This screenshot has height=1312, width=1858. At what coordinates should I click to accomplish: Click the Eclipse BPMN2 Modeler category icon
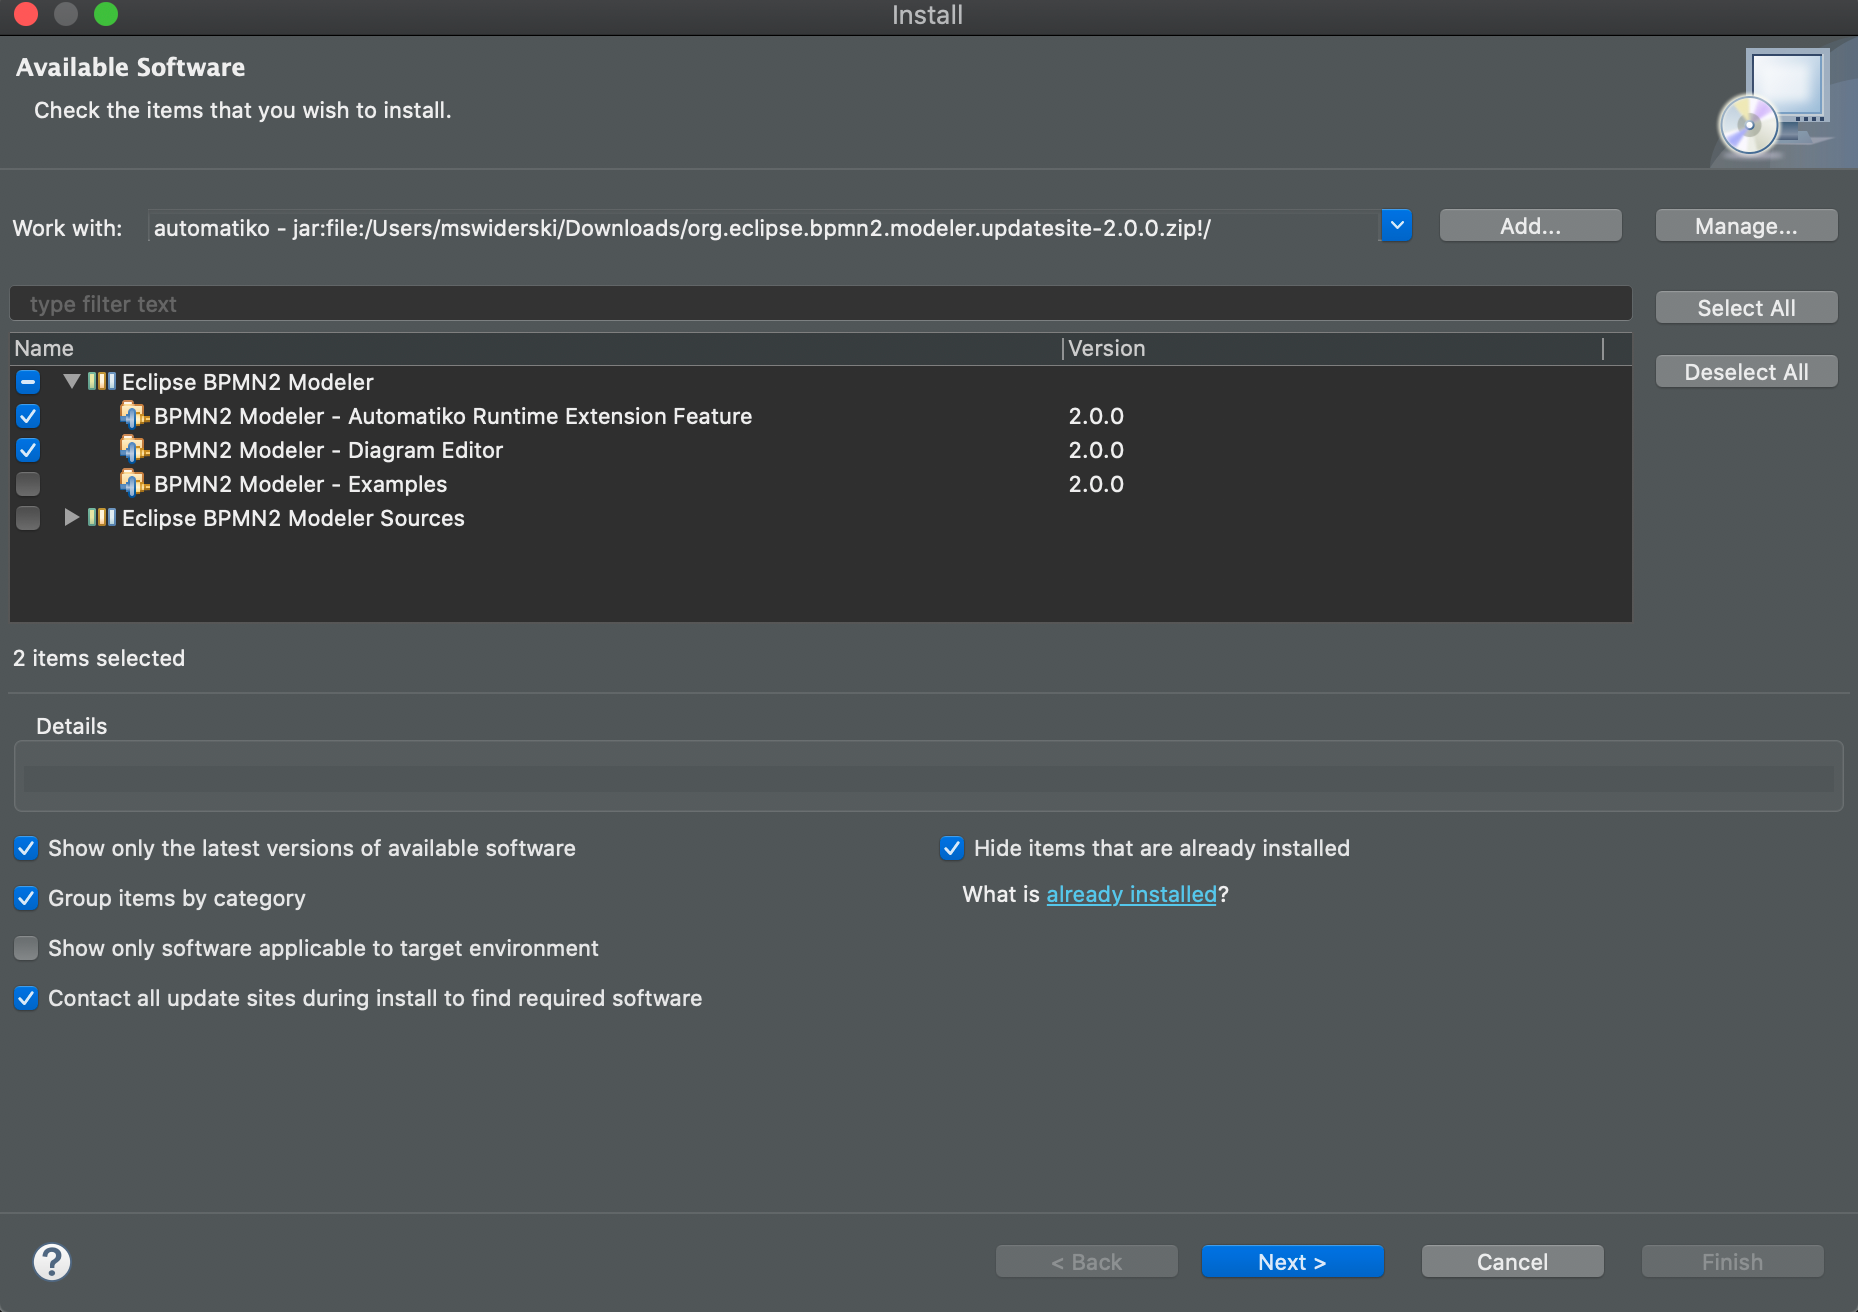pyautogui.click(x=101, y=381)
